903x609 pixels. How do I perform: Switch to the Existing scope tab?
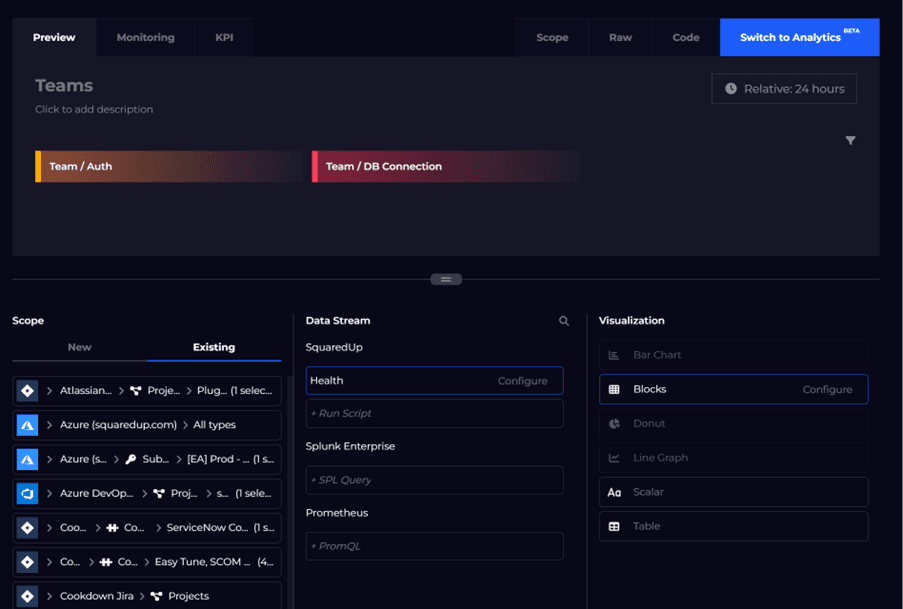(214, 347)
